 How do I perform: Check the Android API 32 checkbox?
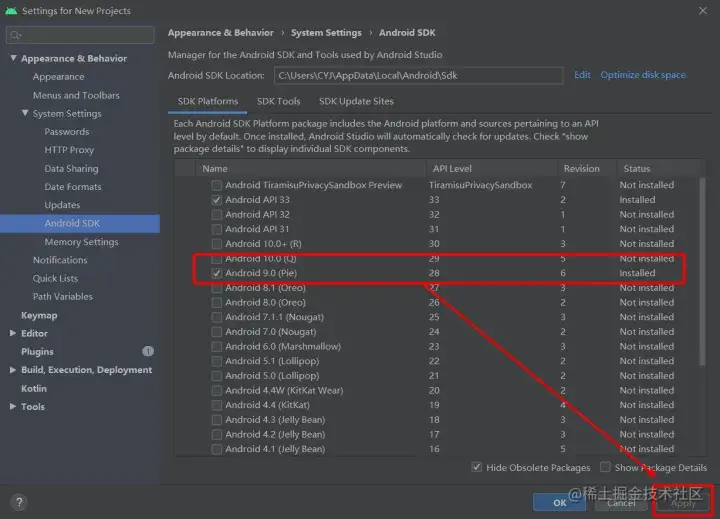pos(217,214)
